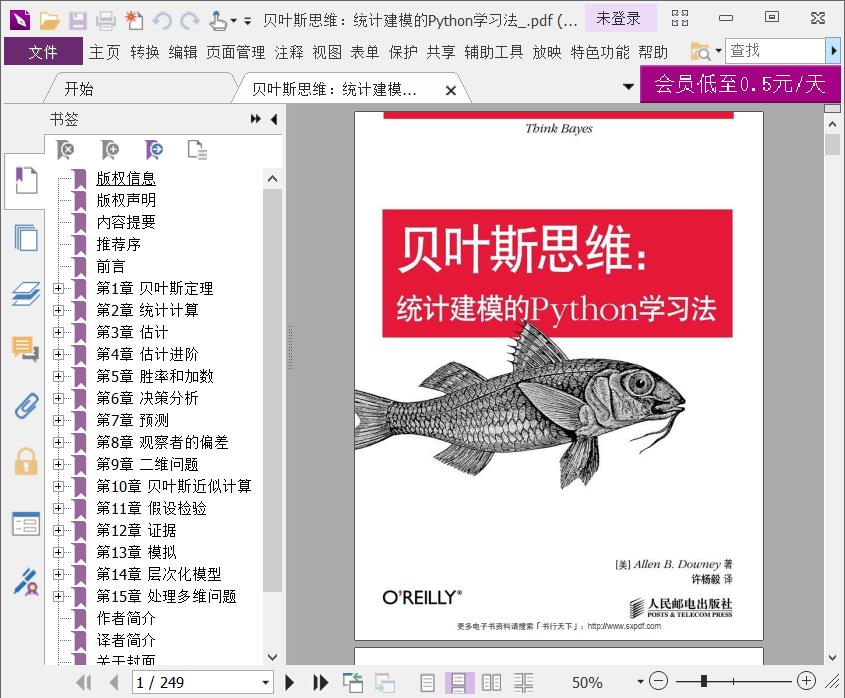This screenshot has height=698, width=845.
Task: Click the search go arrow button
Action: [833, 51]
